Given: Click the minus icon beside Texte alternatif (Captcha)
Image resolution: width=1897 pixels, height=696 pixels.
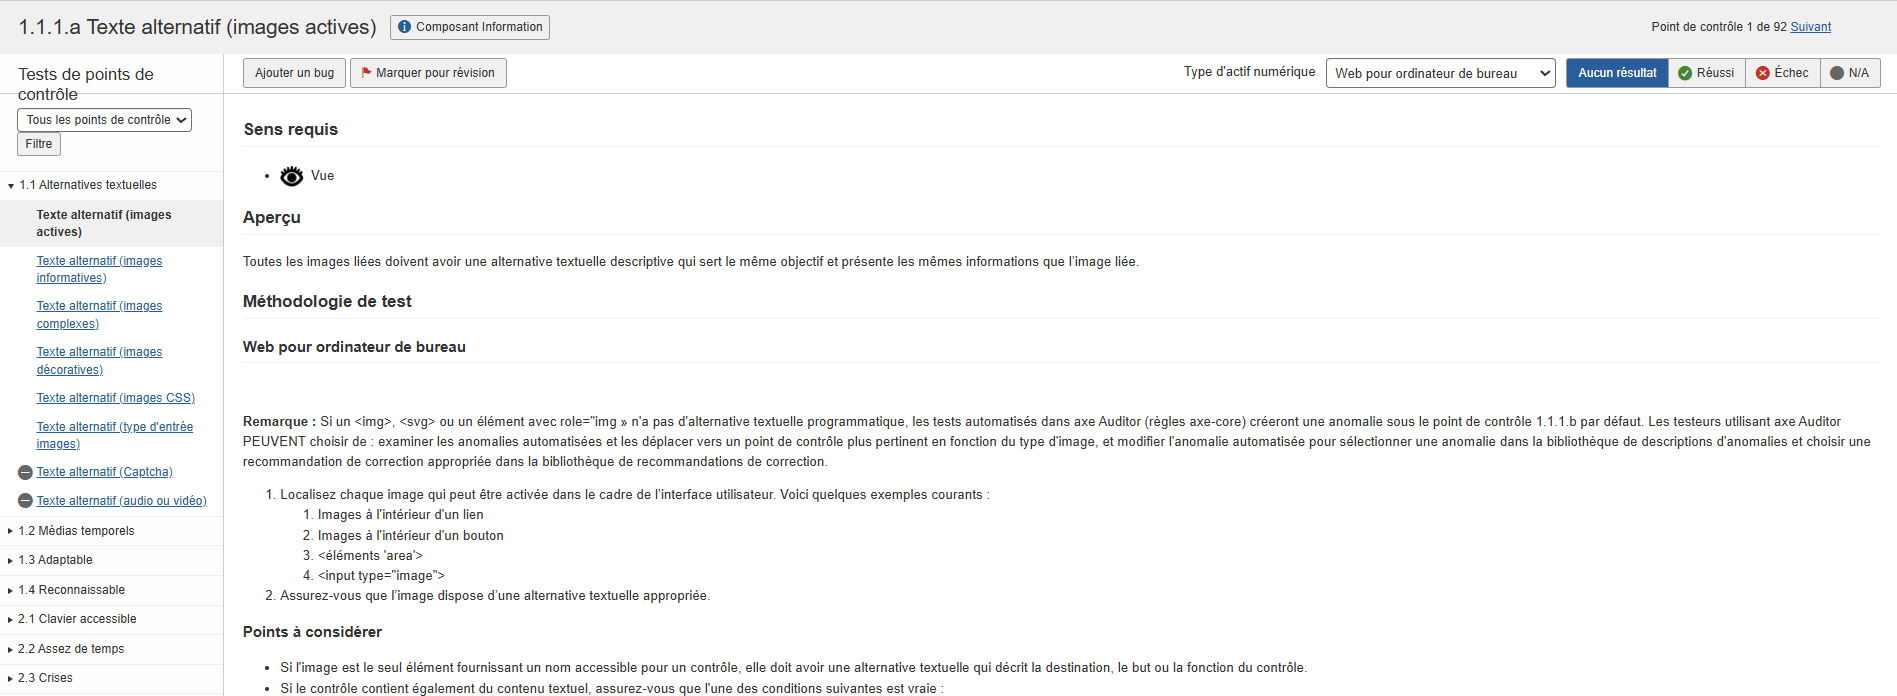Looking at the screenshot, I should (x=25, y=472).
